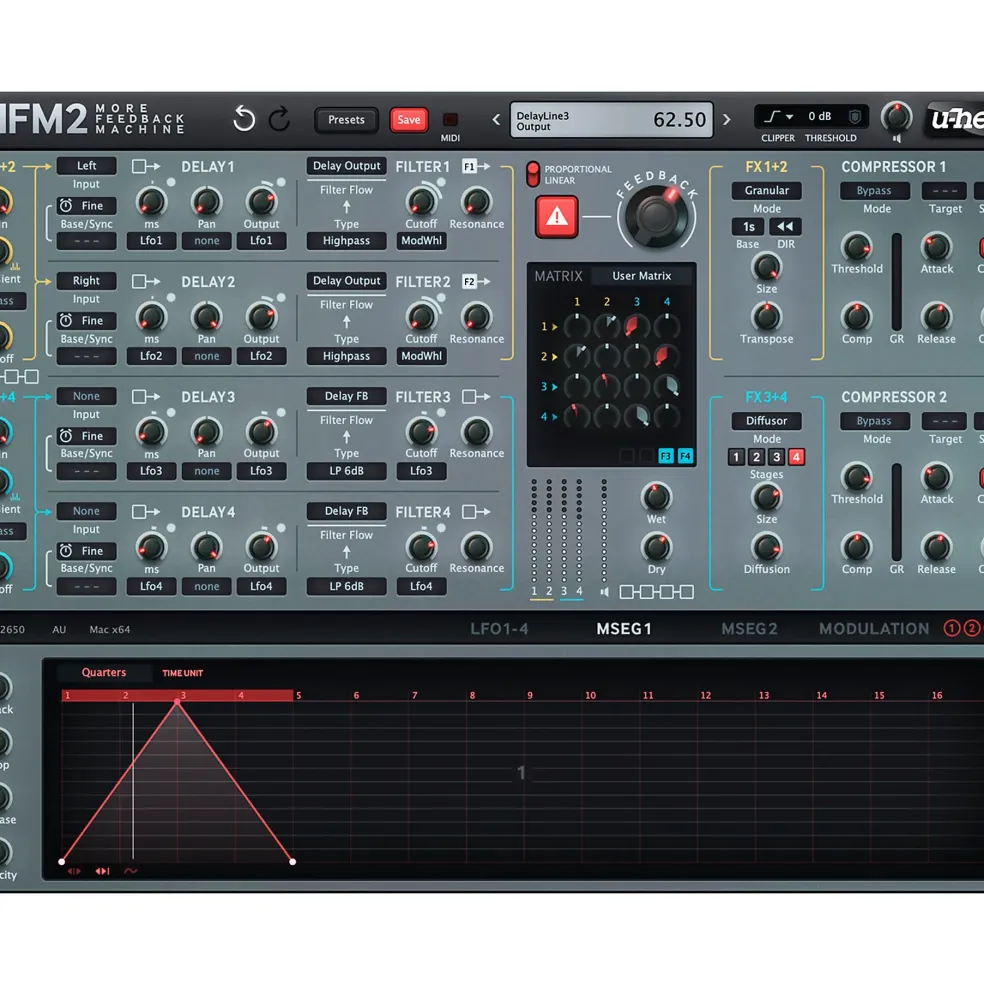Click the chained boxes icon under Dry

coord(657,592)
